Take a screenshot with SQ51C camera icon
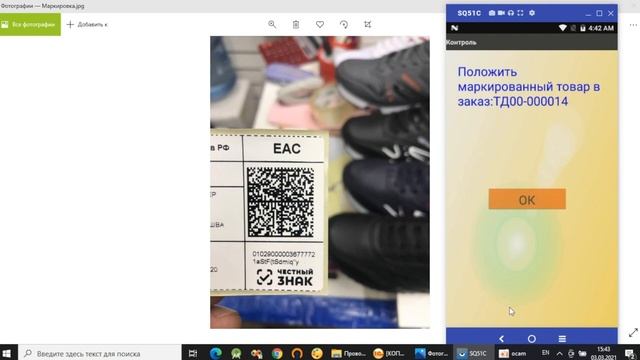The height and width of the screenshot is (360, 640). [x=492, y=13]
